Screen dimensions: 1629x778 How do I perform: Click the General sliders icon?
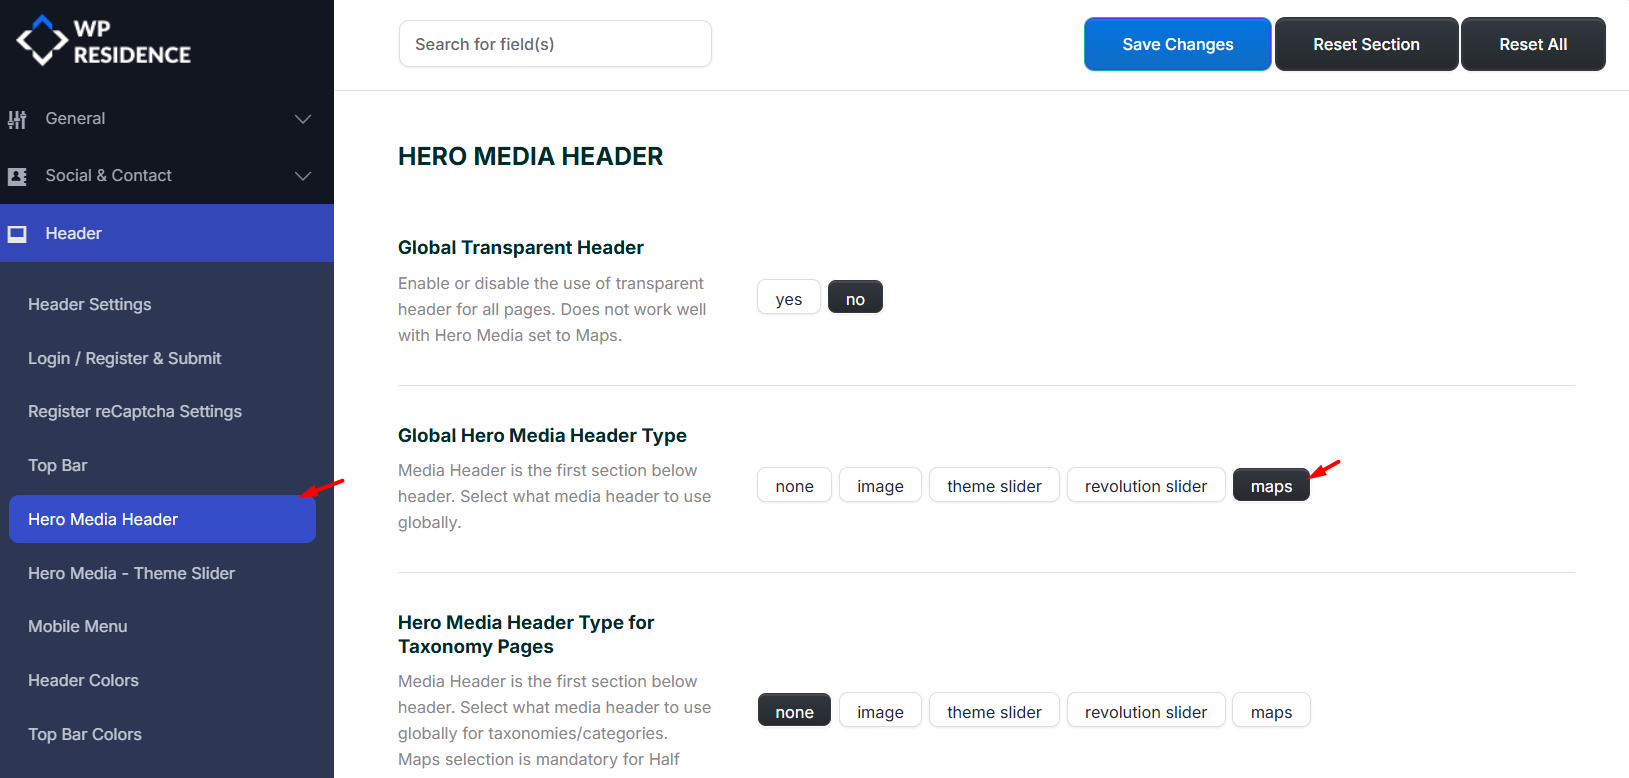click(x=17, y=119)
